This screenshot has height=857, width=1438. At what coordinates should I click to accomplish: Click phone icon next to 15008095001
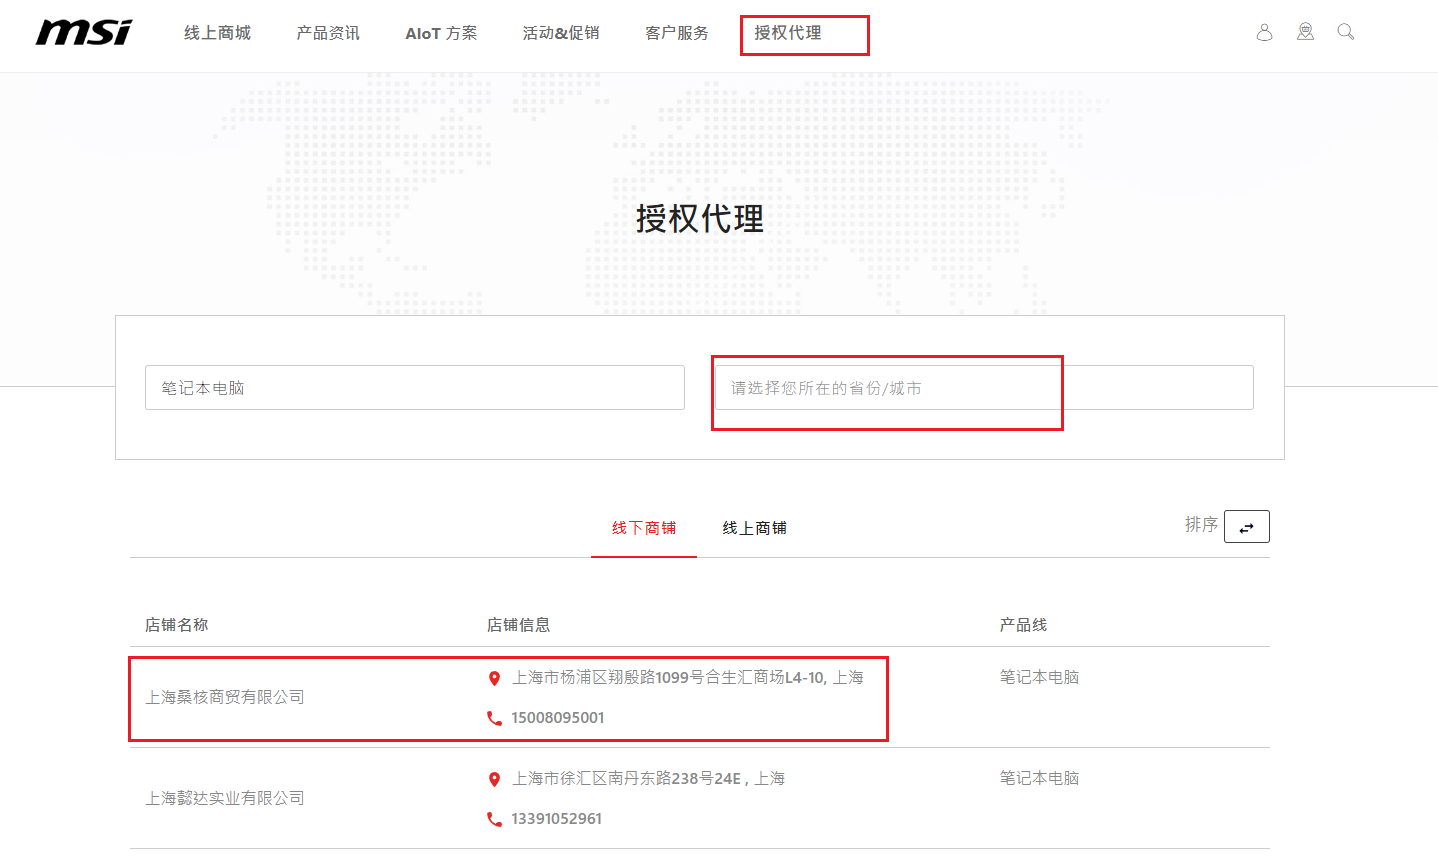(494, 718)
